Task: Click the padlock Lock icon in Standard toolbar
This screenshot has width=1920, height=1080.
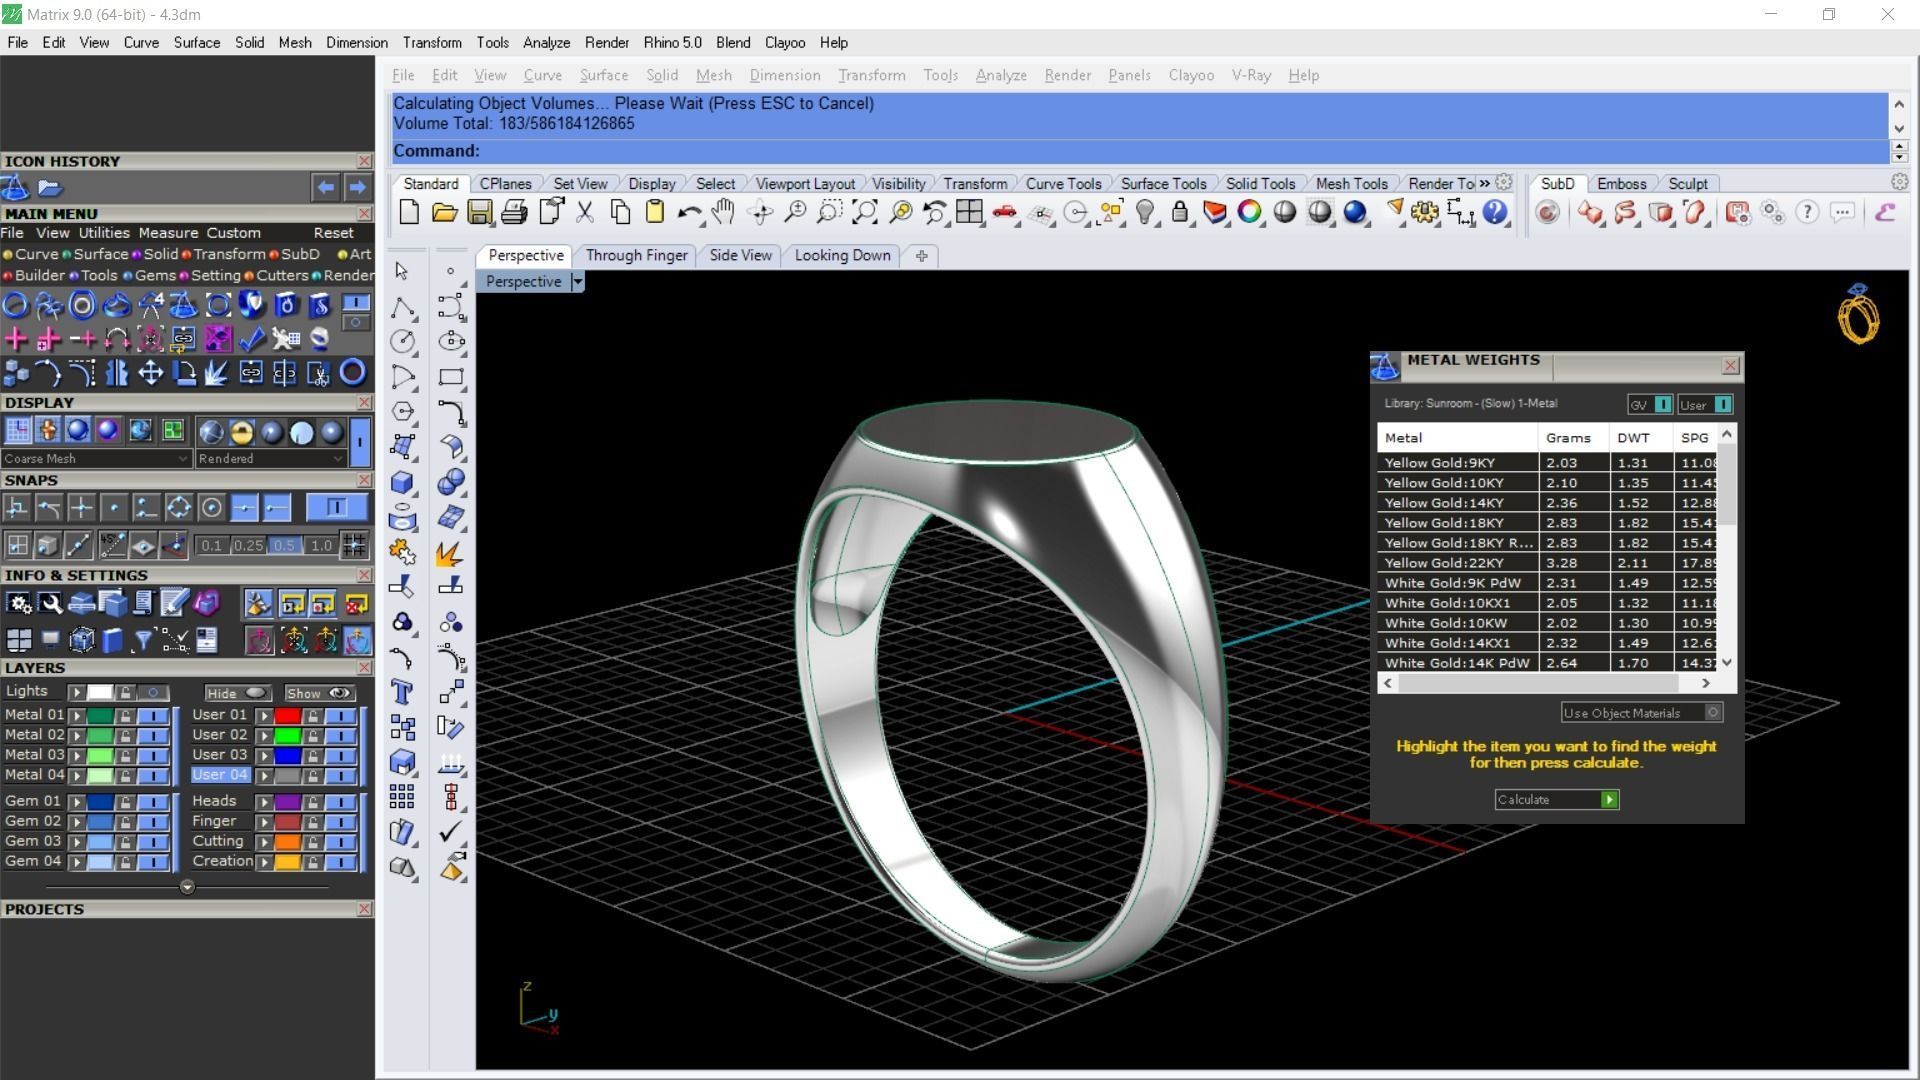Action: (x=1181, y=212)
